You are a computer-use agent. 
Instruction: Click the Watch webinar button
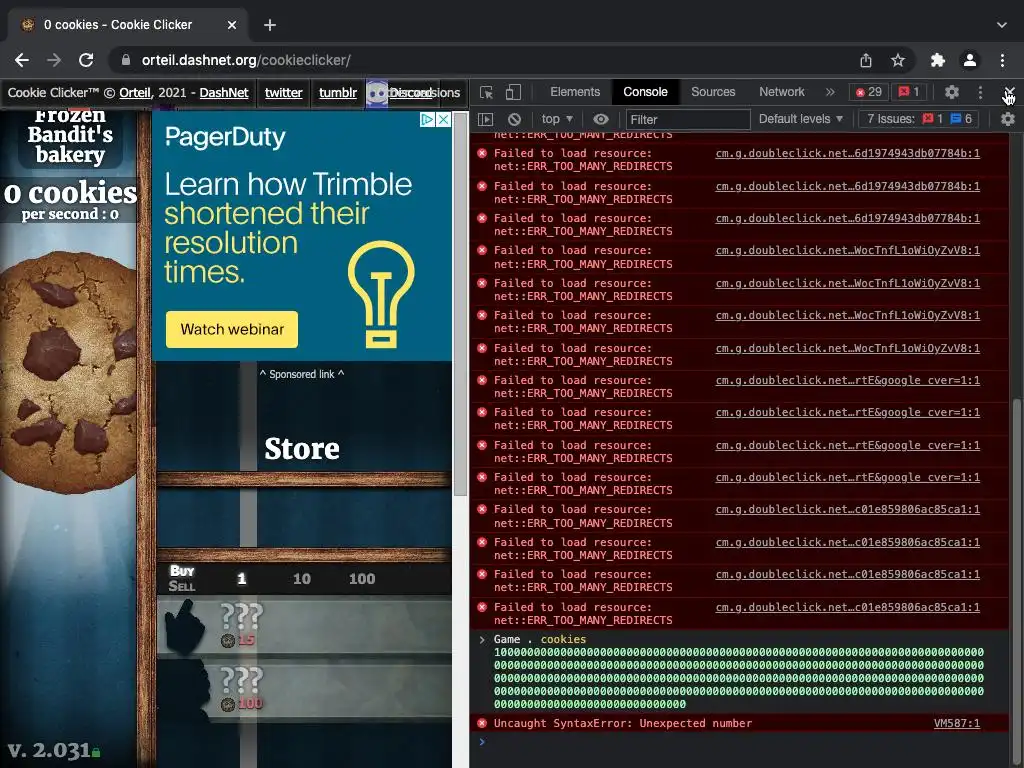[x=232, y=329]
